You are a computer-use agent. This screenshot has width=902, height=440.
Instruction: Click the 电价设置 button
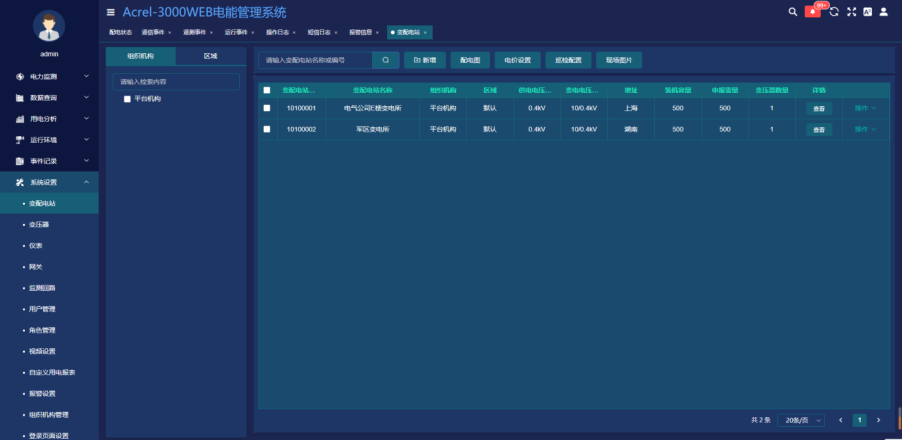pyautogui.click(x=517, y=60)
